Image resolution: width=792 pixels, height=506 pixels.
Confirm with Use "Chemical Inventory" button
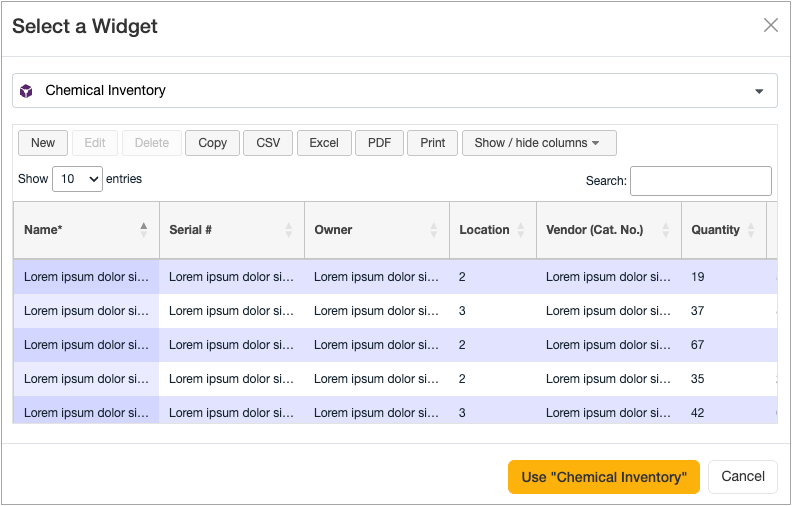coord(603,477)
